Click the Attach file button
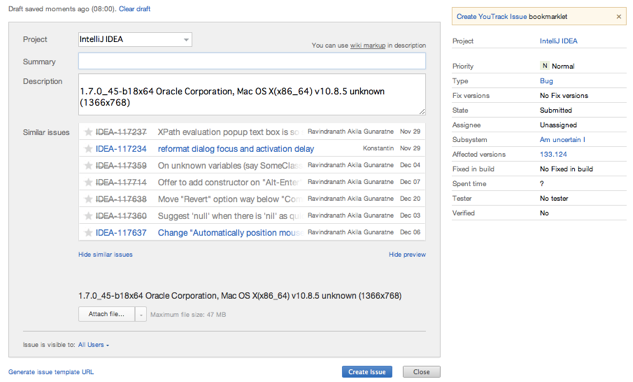The image size is (633, 382). tap(106, 314)
